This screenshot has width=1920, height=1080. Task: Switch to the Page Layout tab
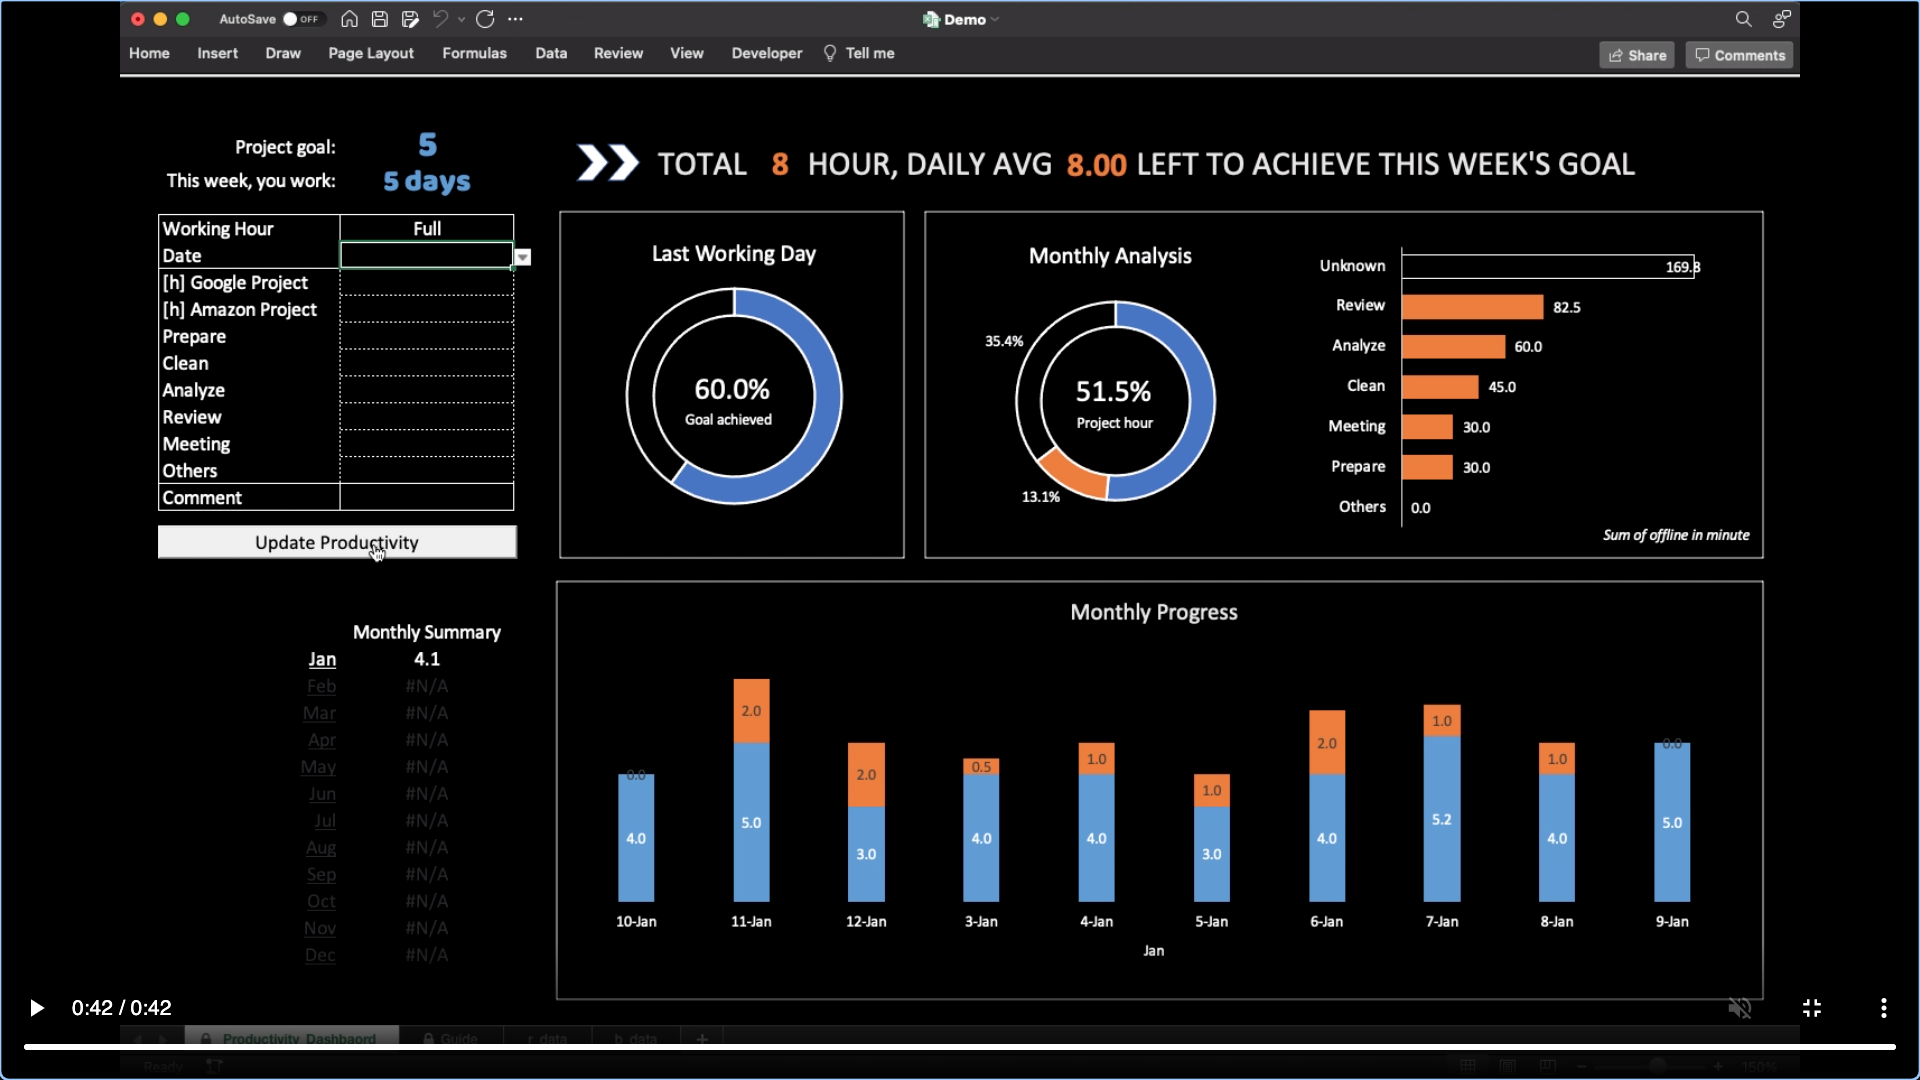370,53
